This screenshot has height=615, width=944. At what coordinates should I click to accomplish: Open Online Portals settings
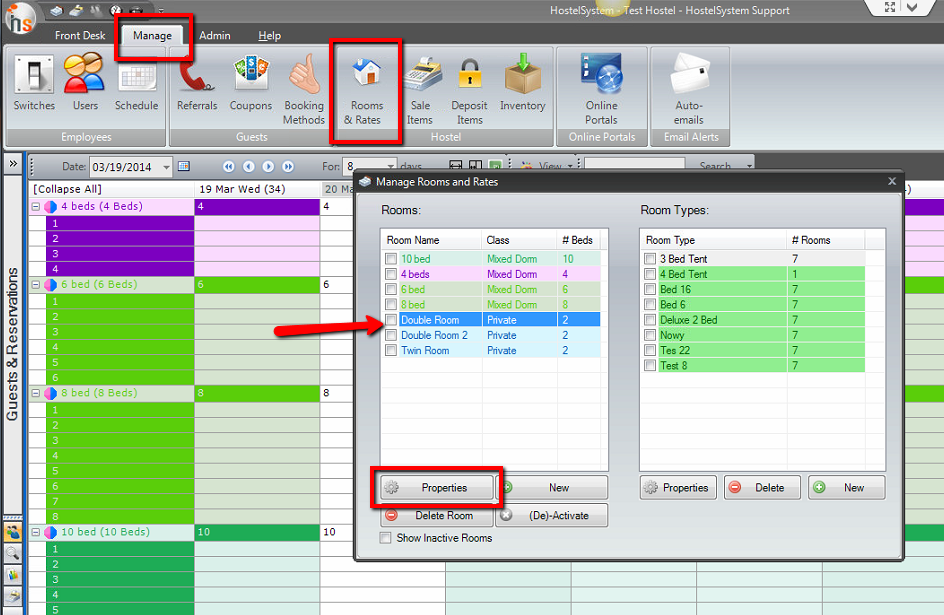click(x=601, y=90)
